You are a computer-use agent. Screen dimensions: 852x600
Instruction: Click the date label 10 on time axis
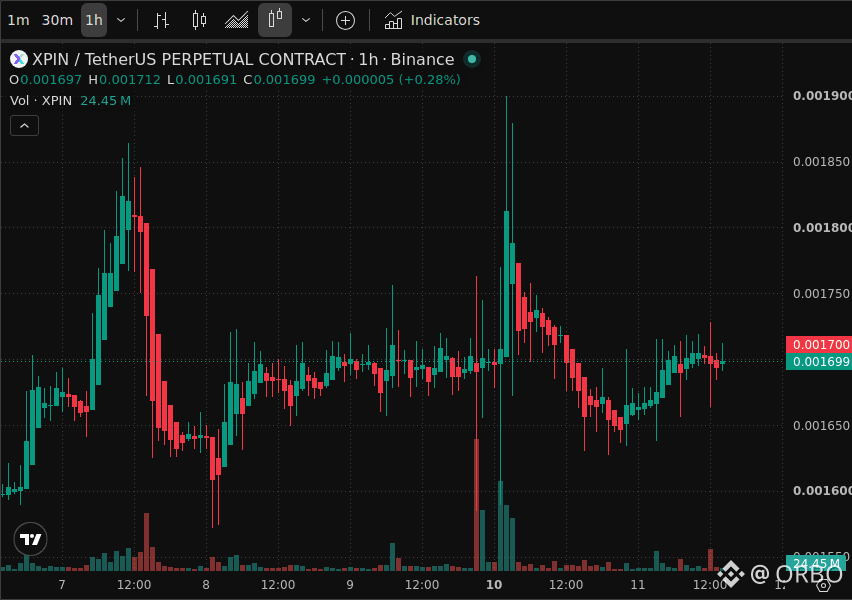point(494,585)
